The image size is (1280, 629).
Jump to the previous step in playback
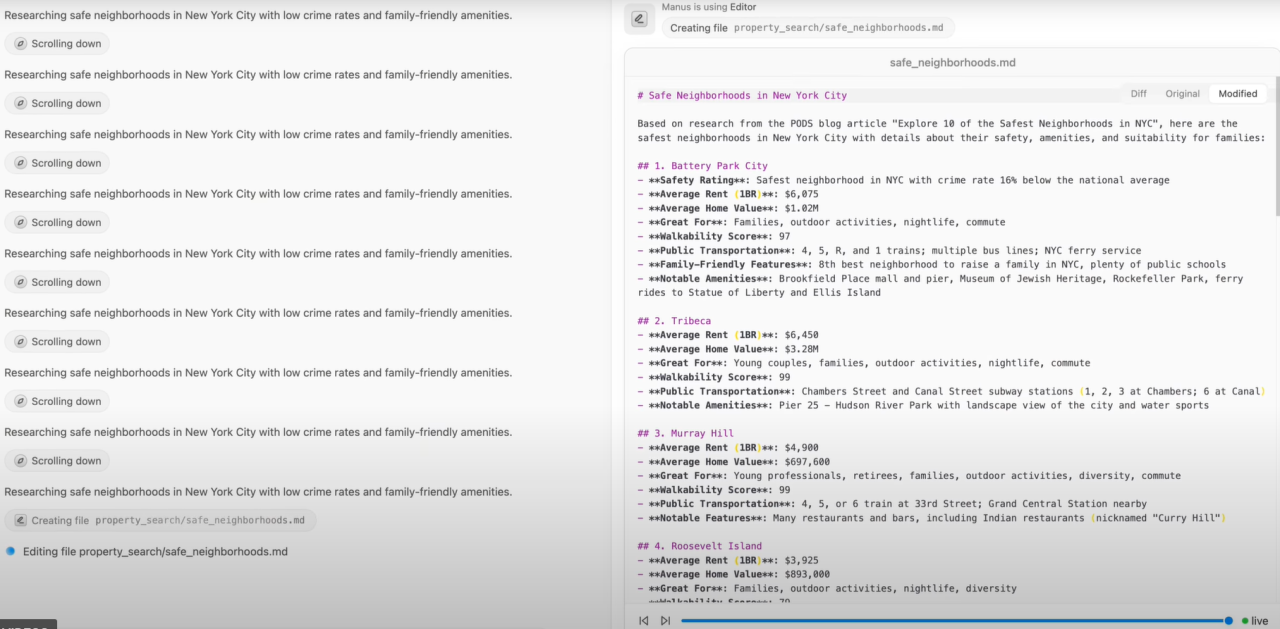point(644,621)
